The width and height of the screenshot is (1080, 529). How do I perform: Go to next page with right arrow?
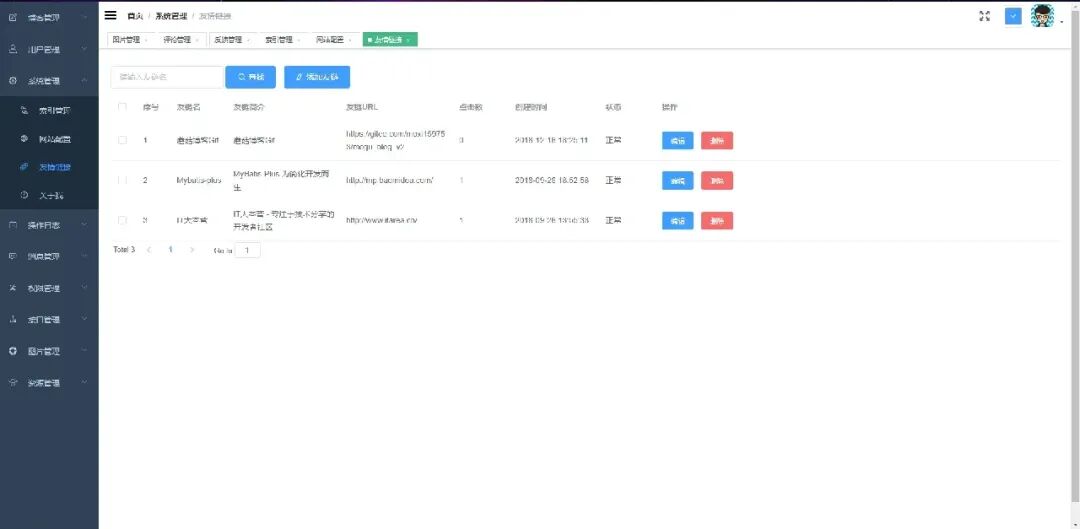click(192, 249)
